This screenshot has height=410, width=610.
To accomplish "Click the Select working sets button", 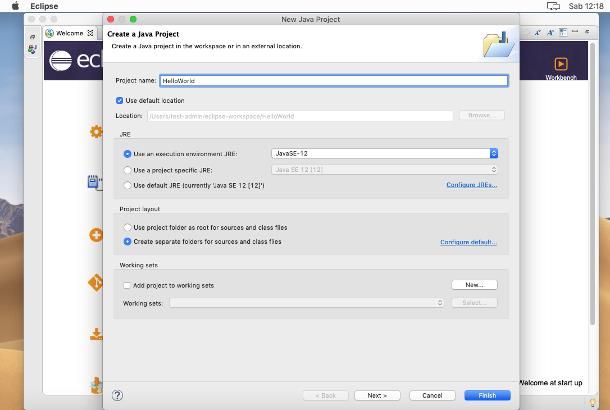I will (x=474, y=303).
